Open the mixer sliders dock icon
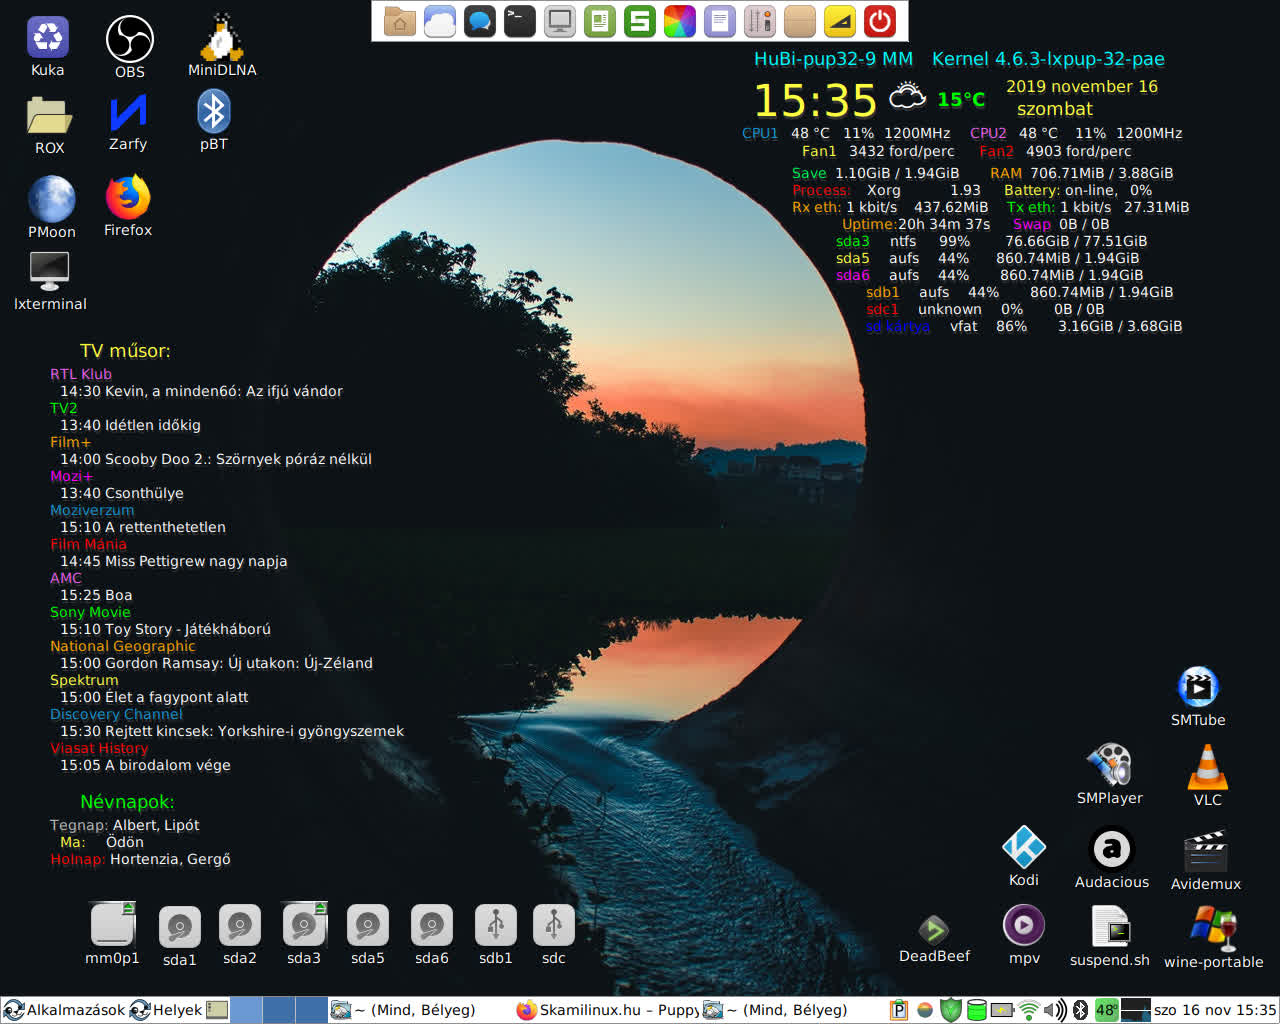 [760, 21]
